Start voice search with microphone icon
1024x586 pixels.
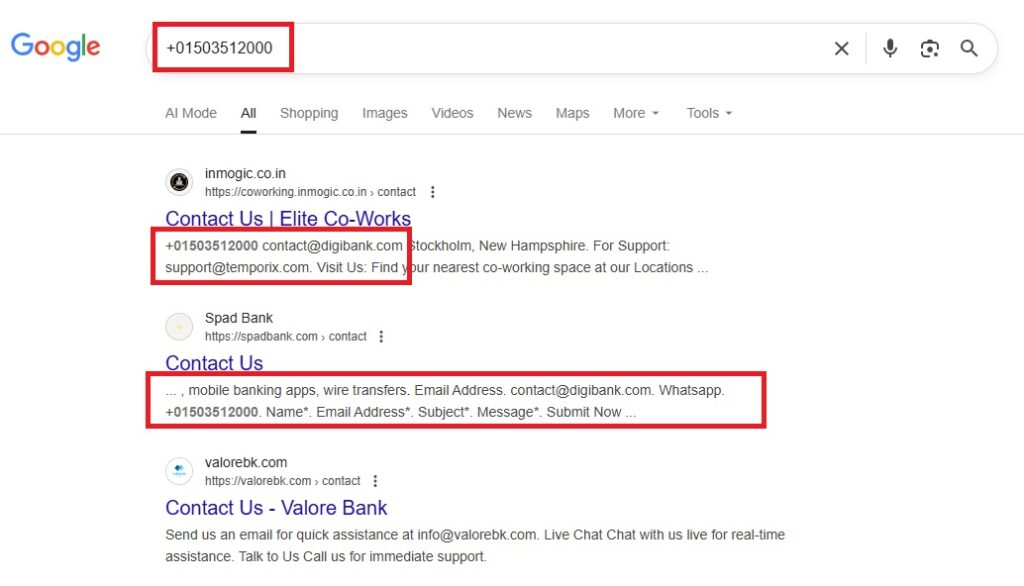coord(890,48)
